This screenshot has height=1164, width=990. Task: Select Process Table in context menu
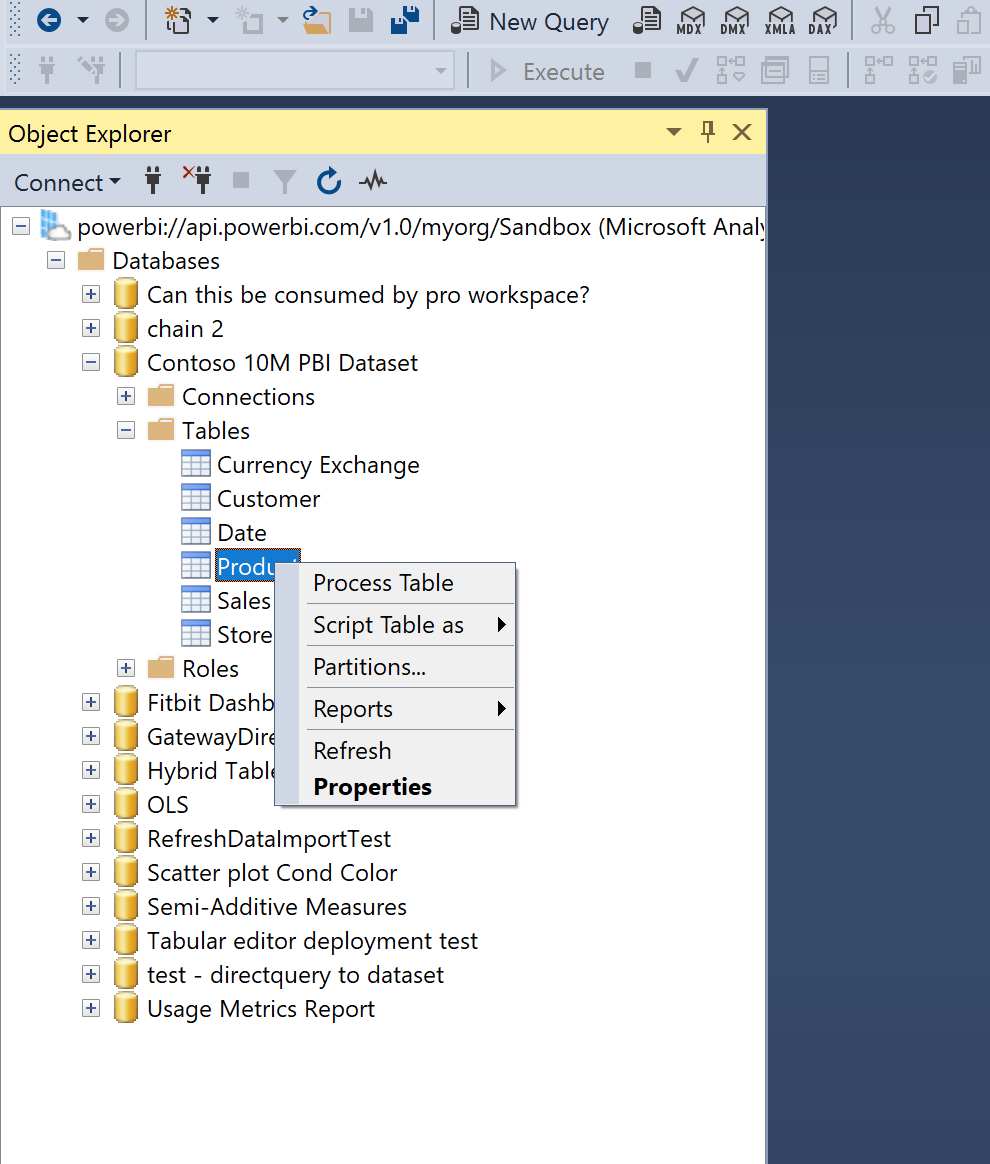(383, 583)
